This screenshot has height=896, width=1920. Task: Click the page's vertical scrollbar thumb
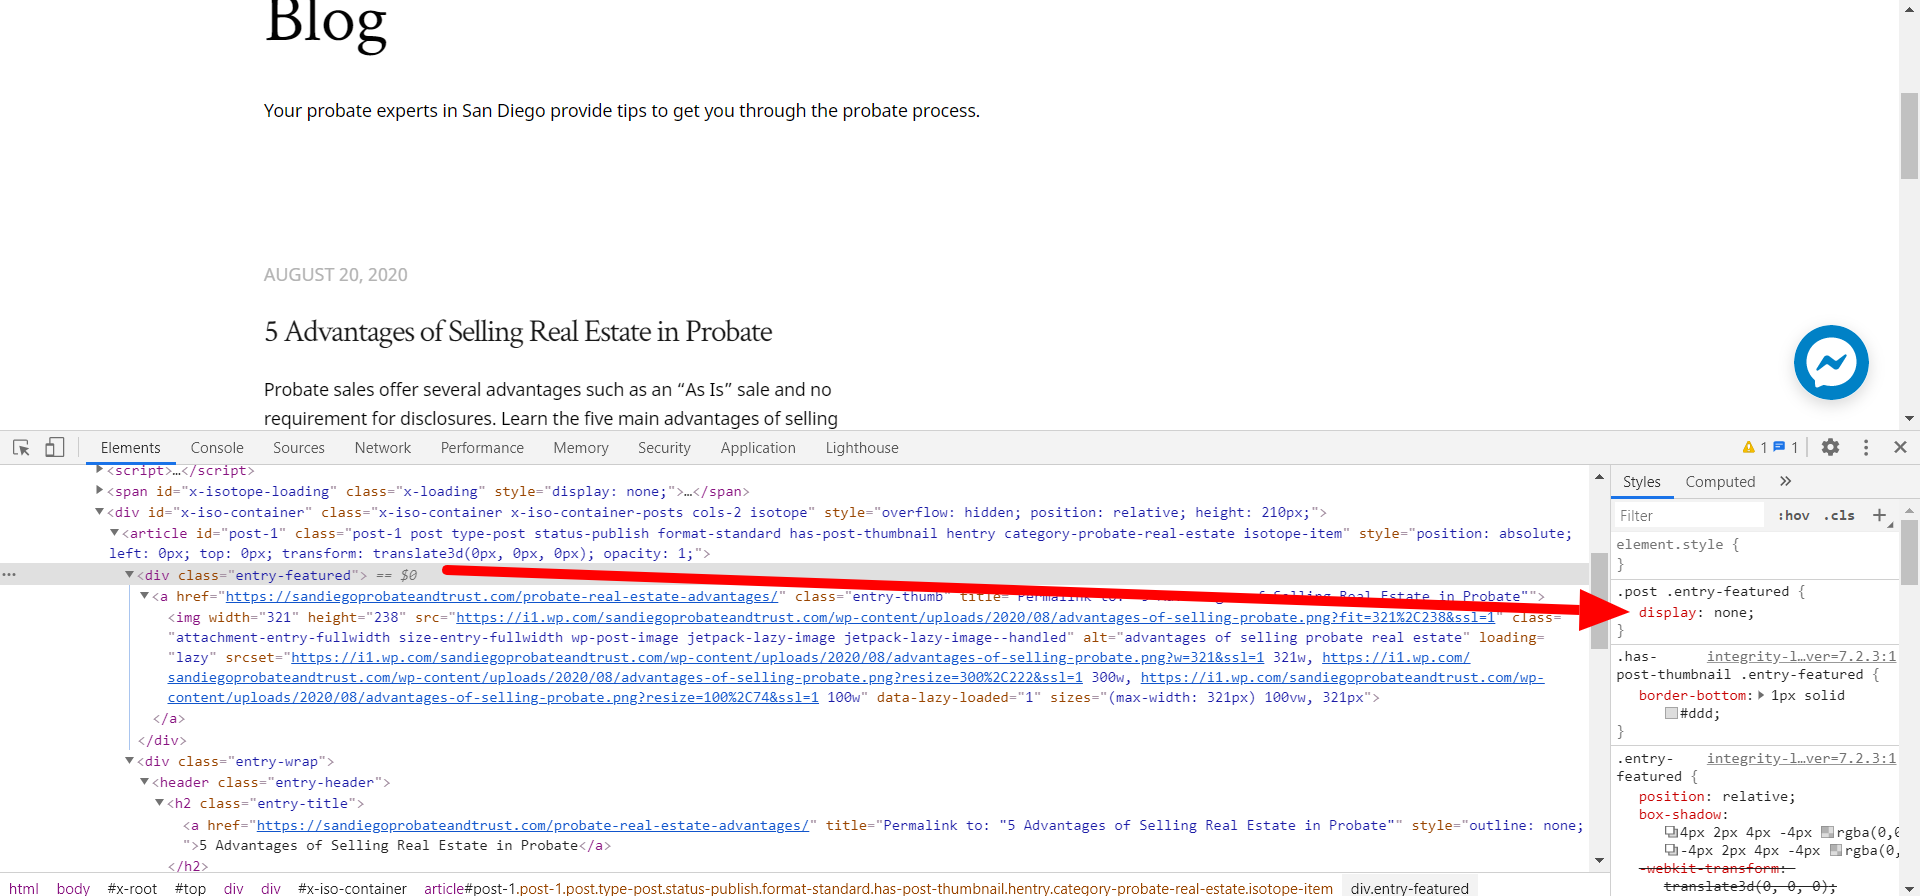(1909, 135)
